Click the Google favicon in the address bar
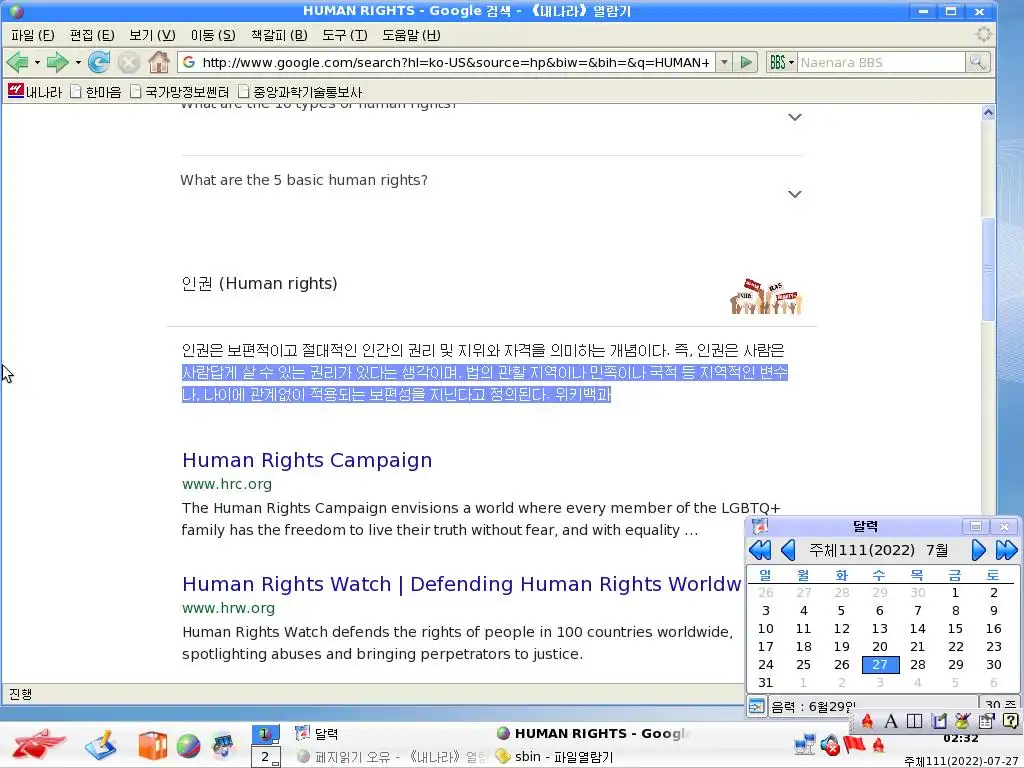 point(189,63)
